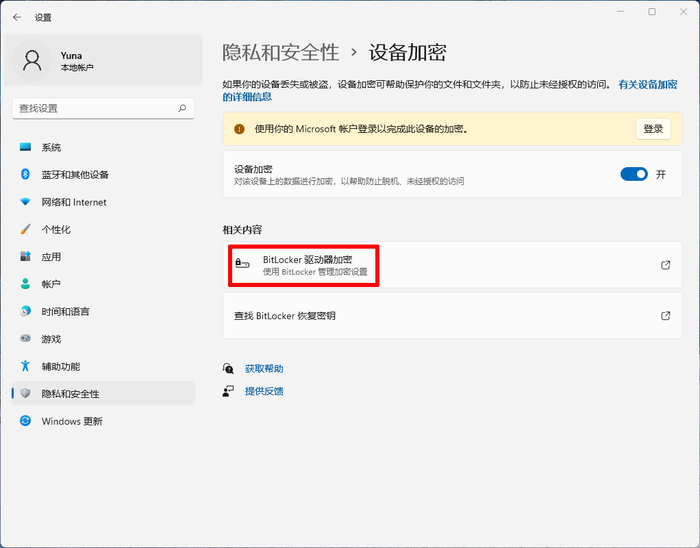Viewport: 700px width, 548px height.
Task: Click the Wi-Fi icon for 网络和 Internet
Action: pos(25,202)
